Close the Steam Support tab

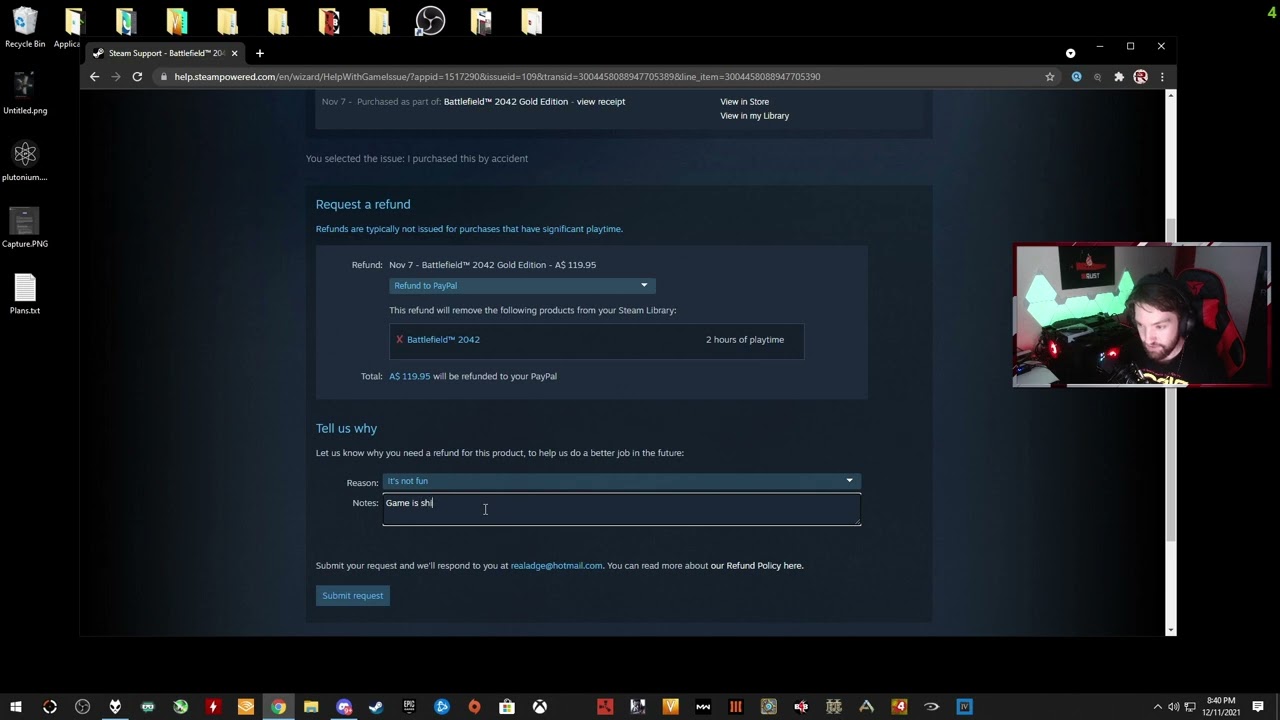tap(235, 53)
